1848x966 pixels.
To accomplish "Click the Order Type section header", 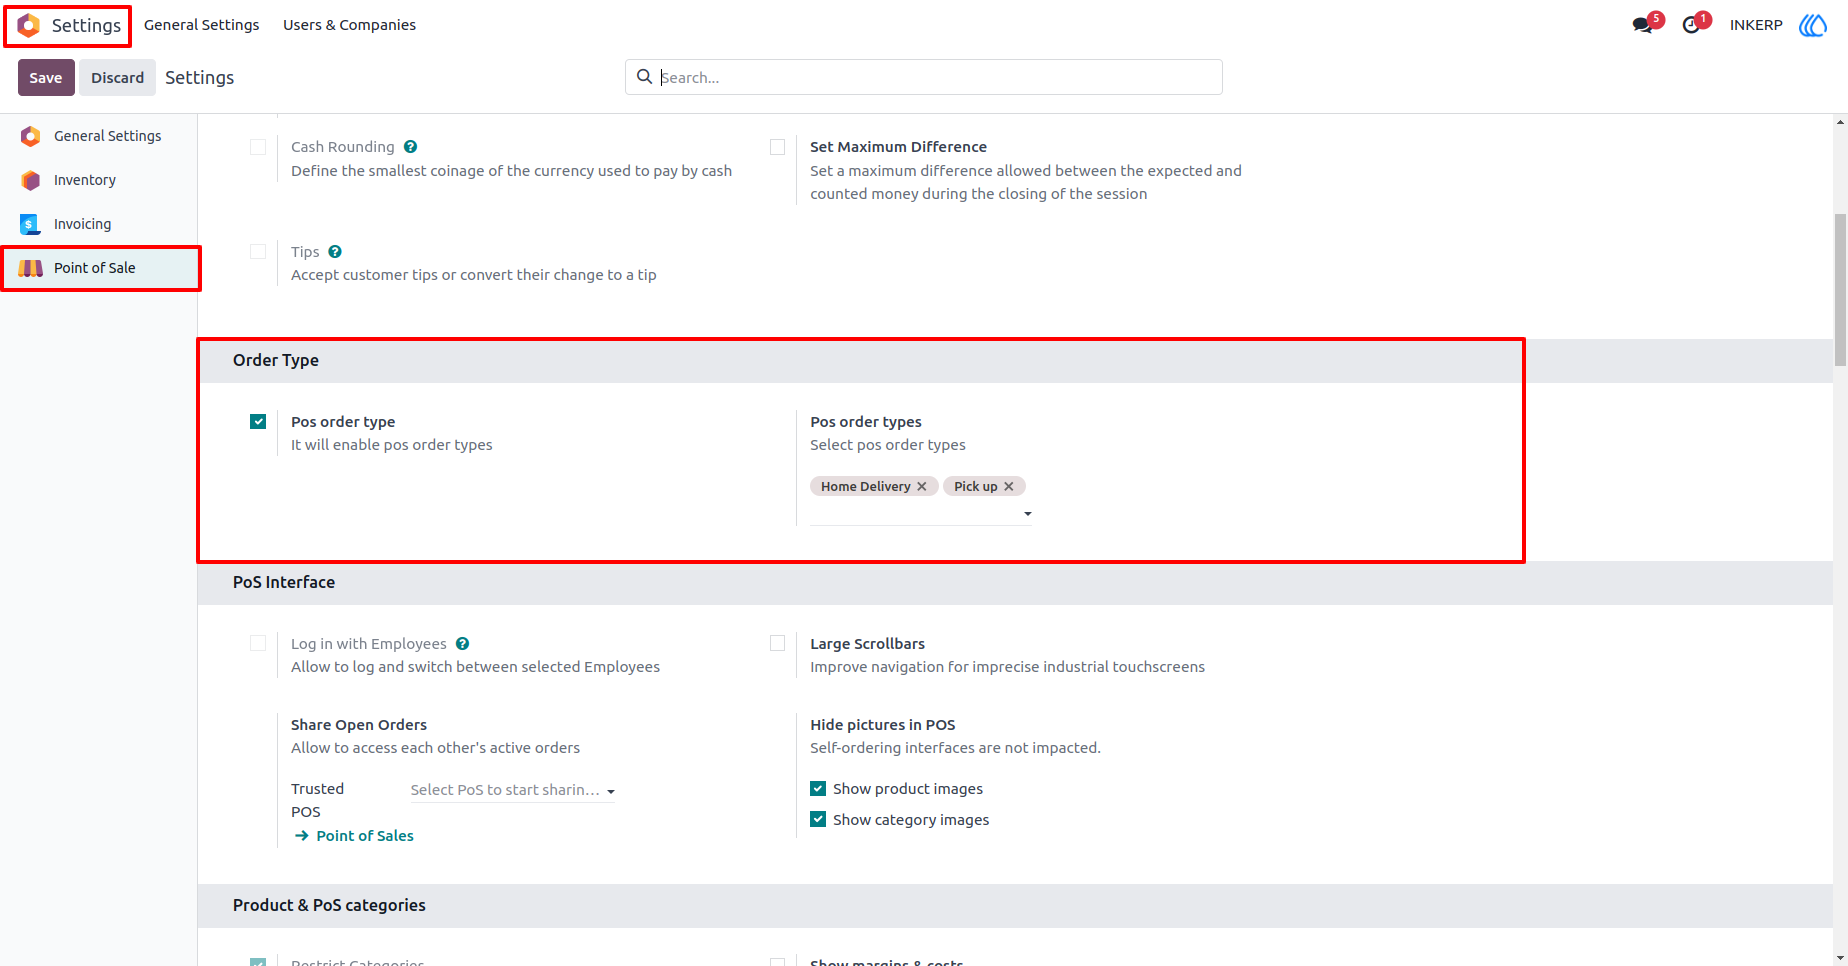I will click(276, 360).
